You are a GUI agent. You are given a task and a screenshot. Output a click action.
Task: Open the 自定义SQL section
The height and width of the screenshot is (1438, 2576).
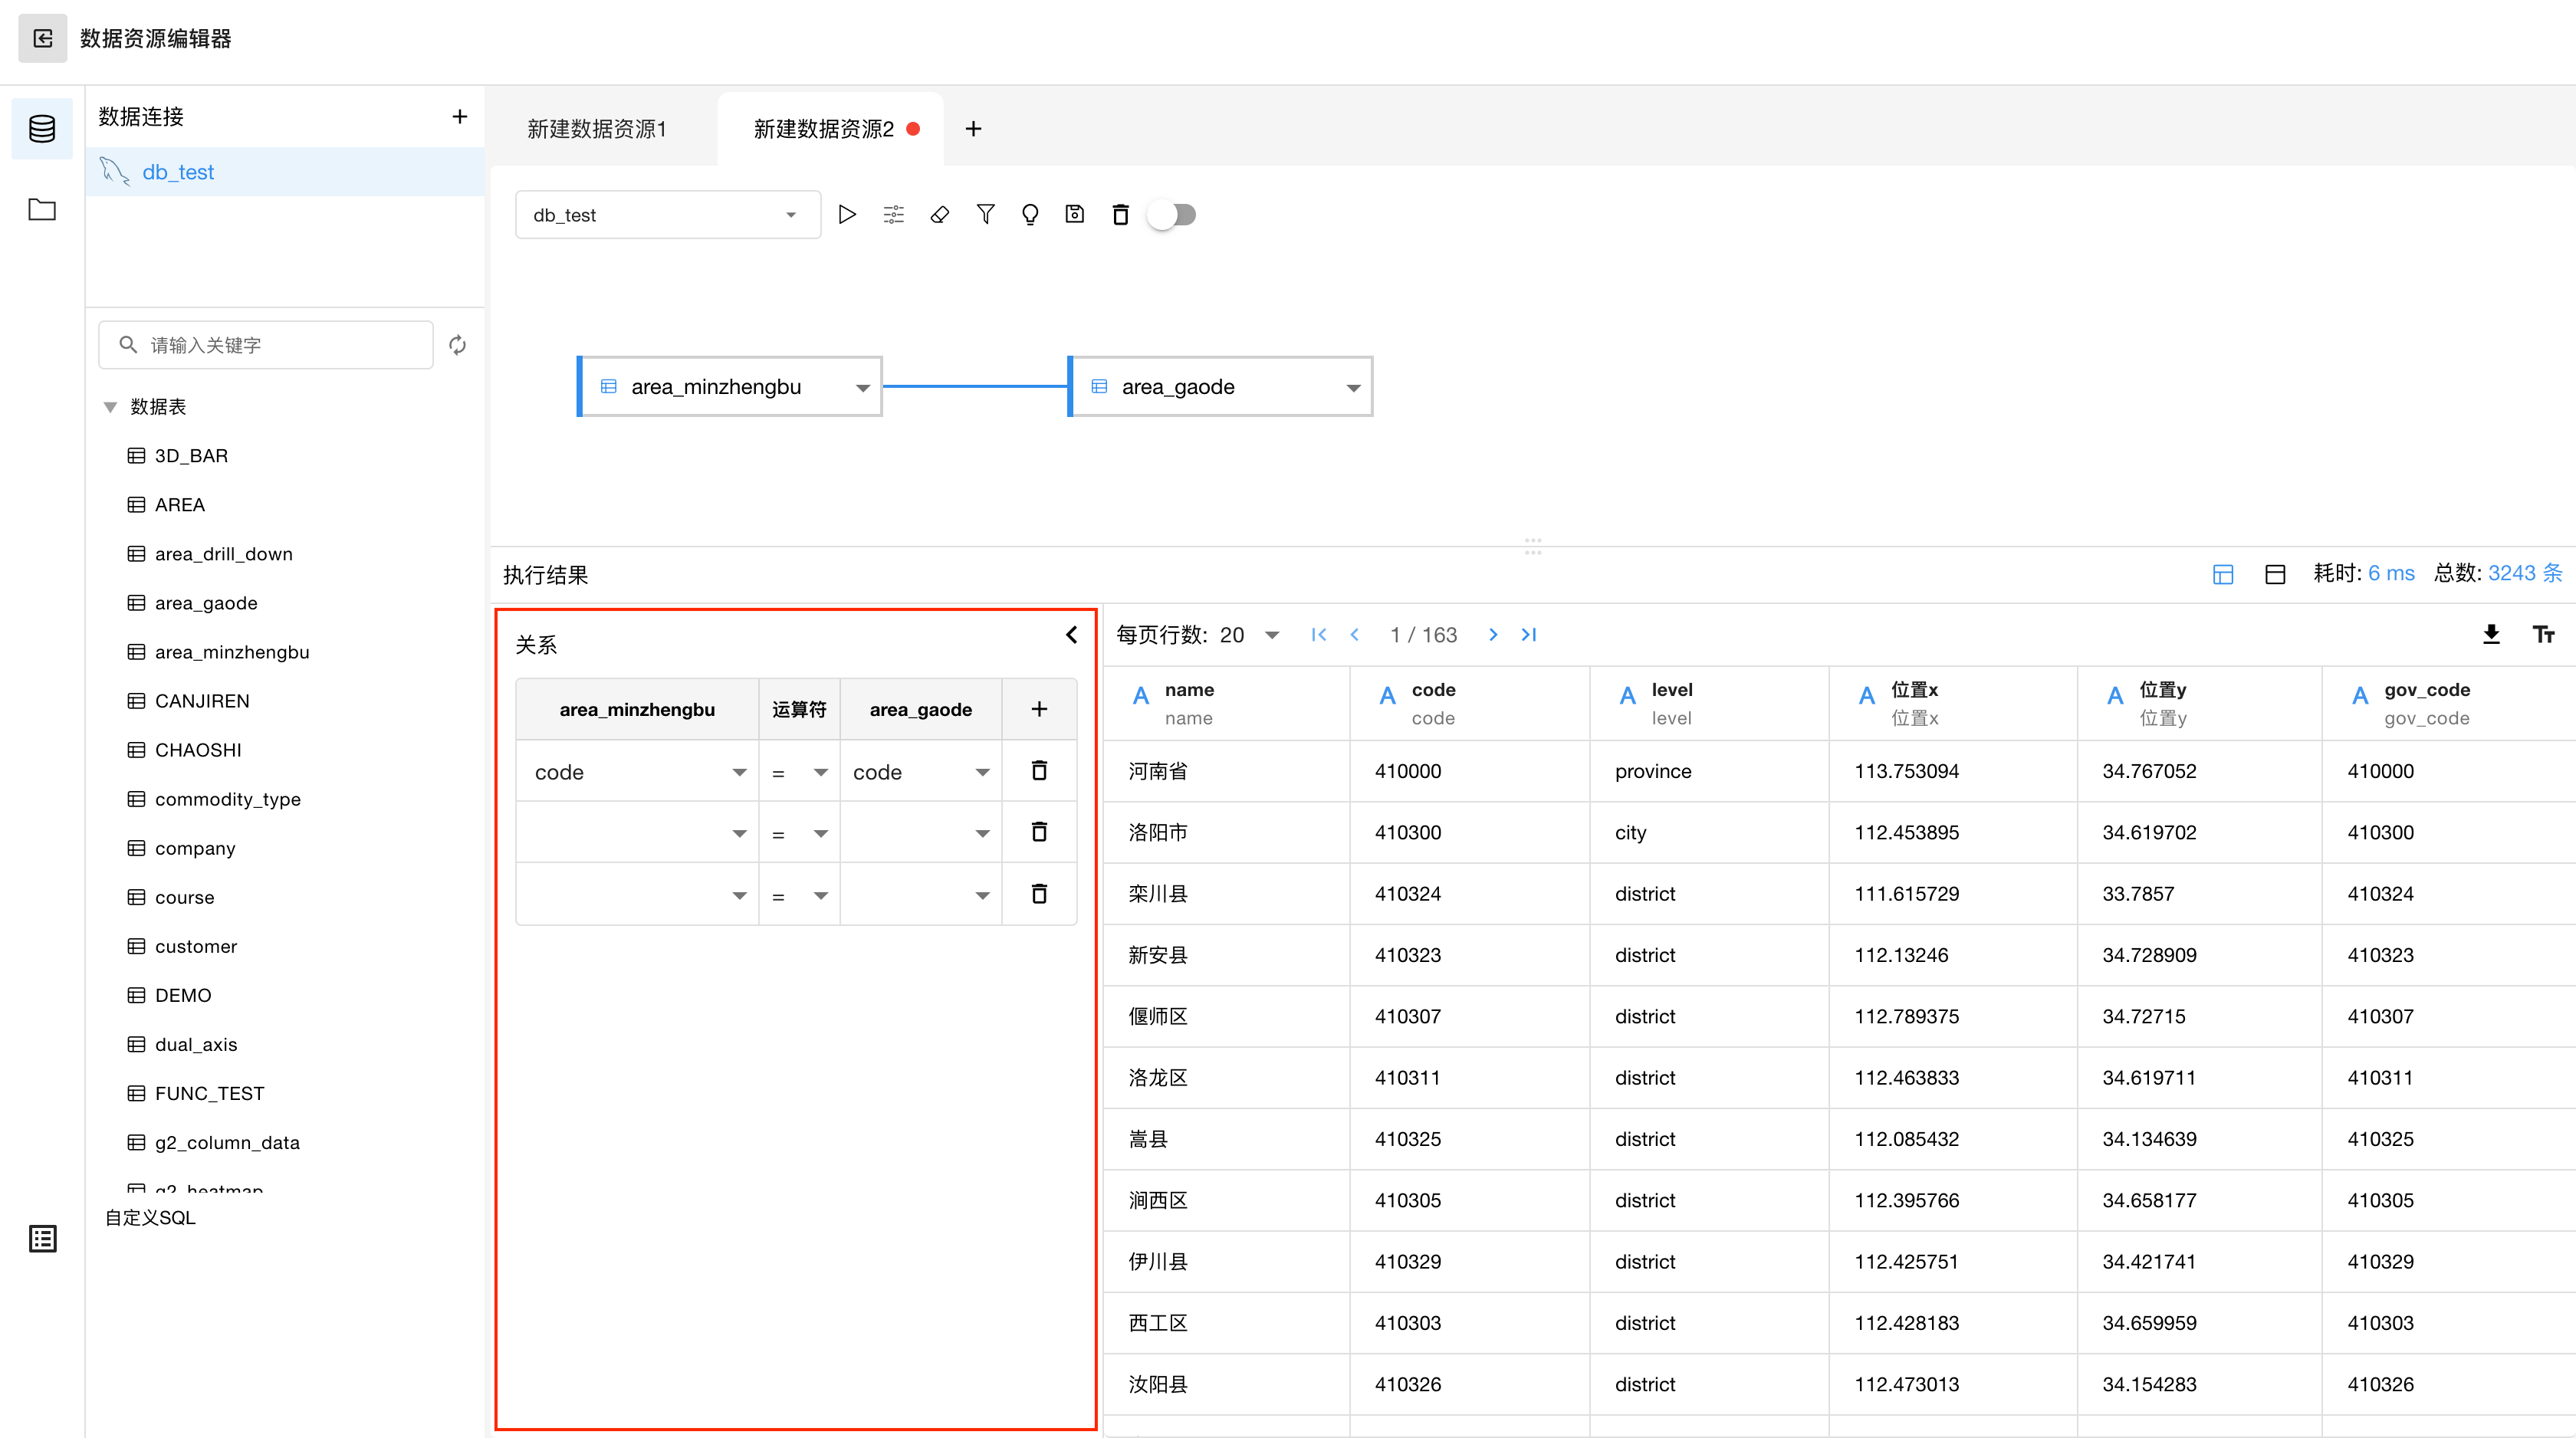(x=151, y=1217)
